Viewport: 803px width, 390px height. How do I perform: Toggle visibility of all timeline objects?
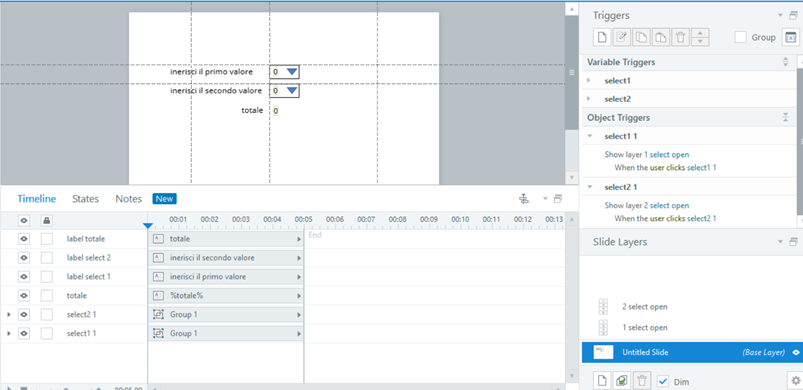pyautogui.click(x=24, y=221)
